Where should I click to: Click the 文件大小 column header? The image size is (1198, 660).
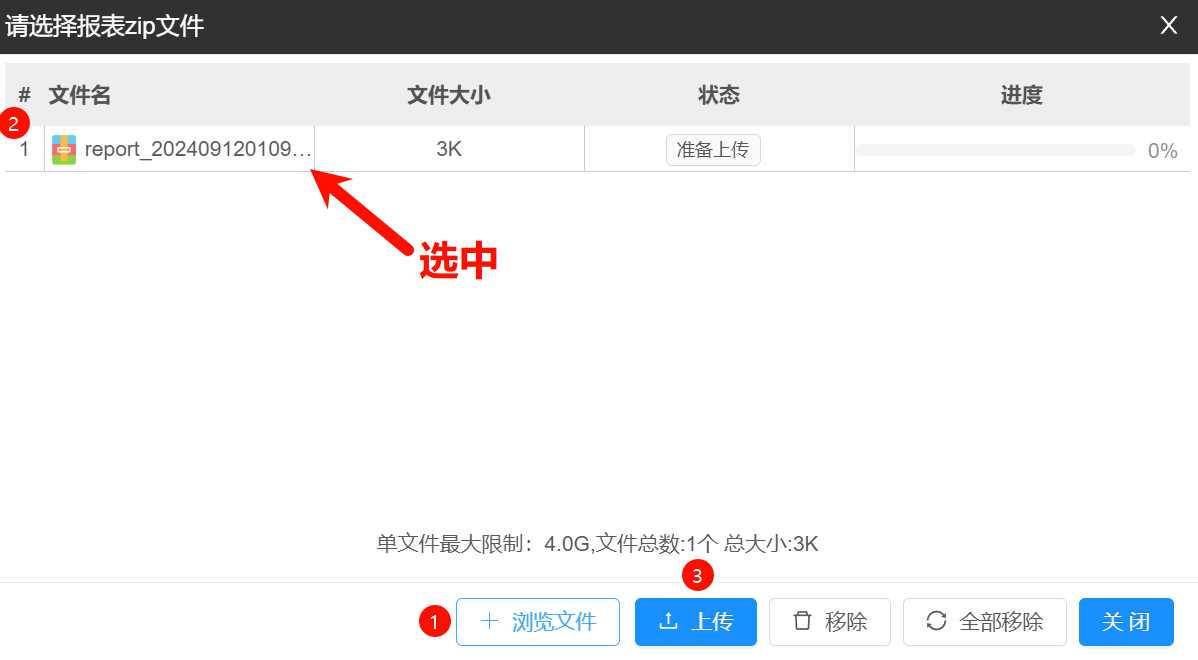pyautogui.click(x=449, y=95)
